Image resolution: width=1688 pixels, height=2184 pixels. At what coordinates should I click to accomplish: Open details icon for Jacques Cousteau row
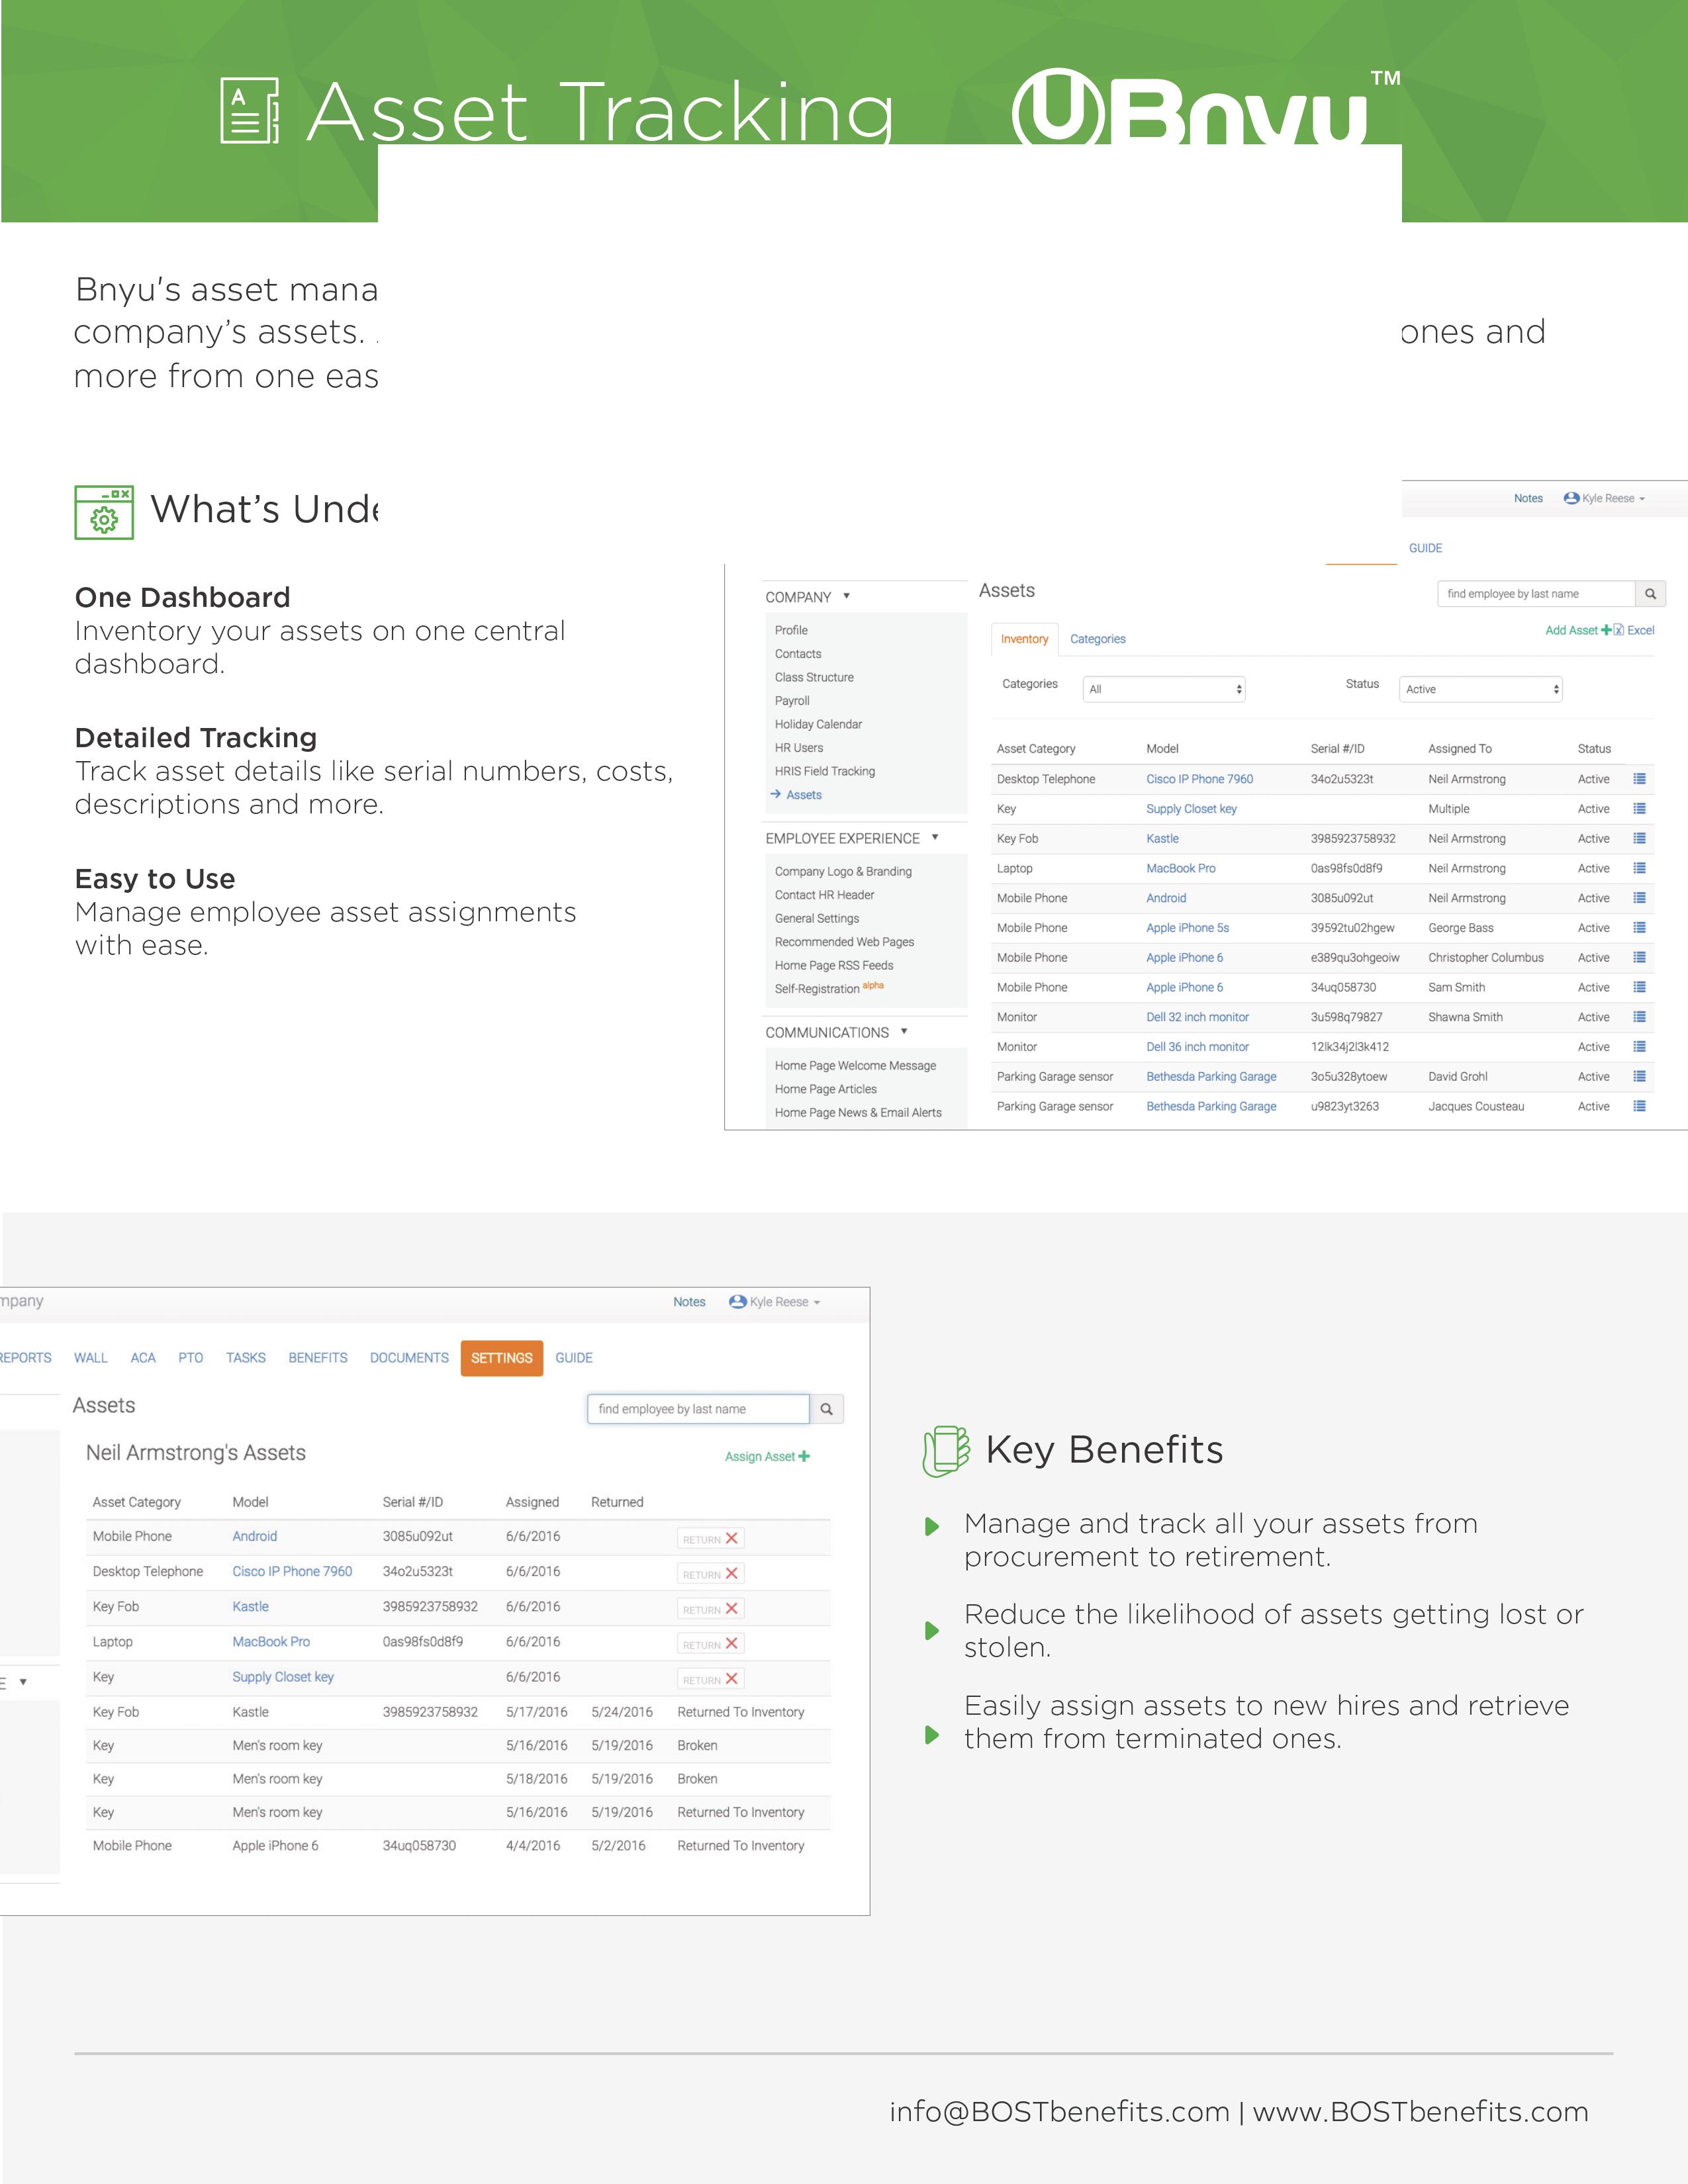pos(1639,1106)
